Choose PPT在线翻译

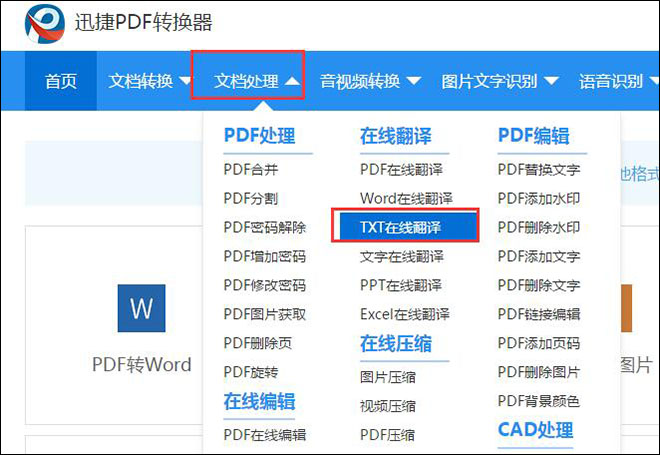pyautogui.click(x=401, y=285)
